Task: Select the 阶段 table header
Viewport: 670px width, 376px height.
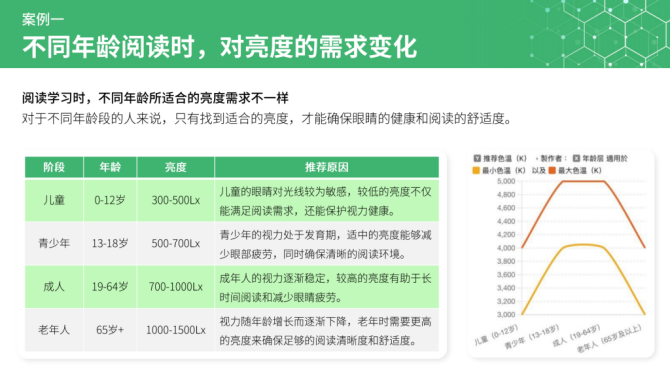Action: pos(54,167)
